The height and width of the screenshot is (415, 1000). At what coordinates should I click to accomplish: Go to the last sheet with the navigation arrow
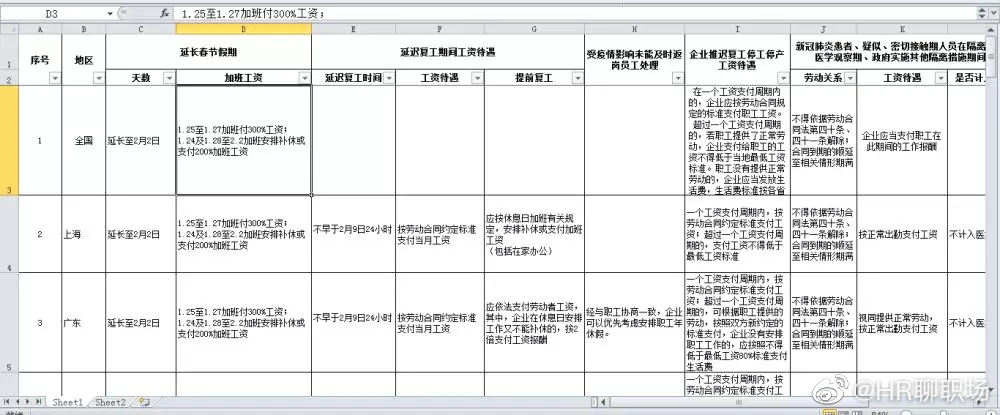point(38,402)
